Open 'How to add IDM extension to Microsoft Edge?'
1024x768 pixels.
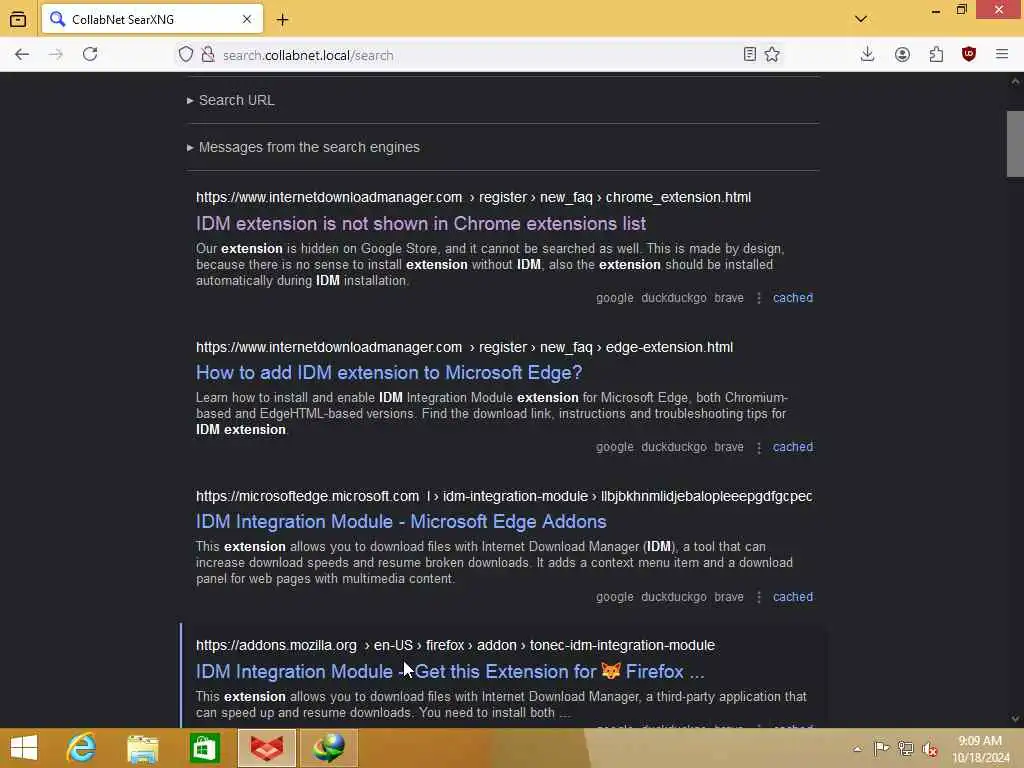point(389,372)
